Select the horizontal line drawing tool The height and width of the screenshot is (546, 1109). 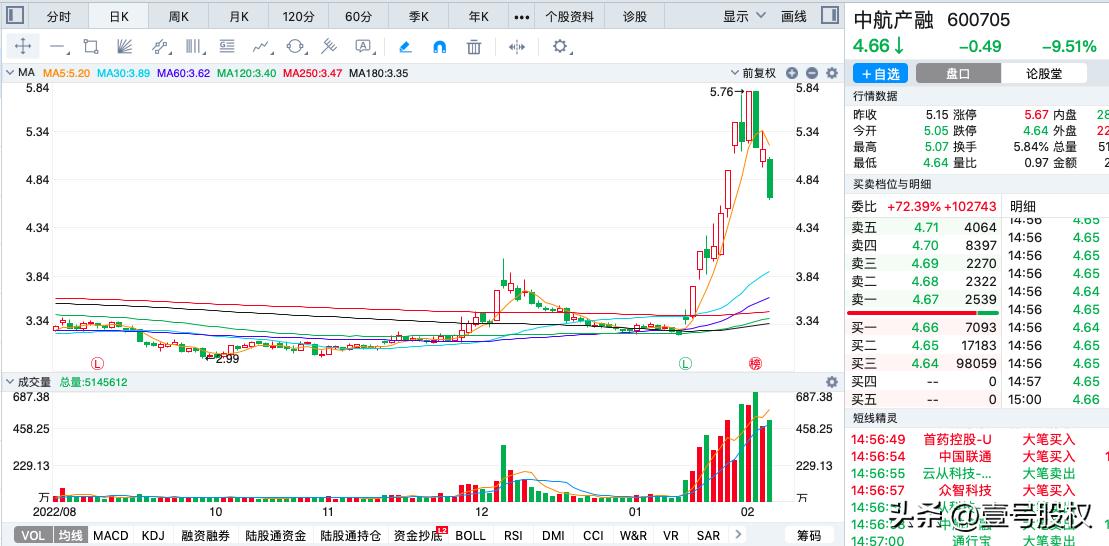click(x=57, y=47)
